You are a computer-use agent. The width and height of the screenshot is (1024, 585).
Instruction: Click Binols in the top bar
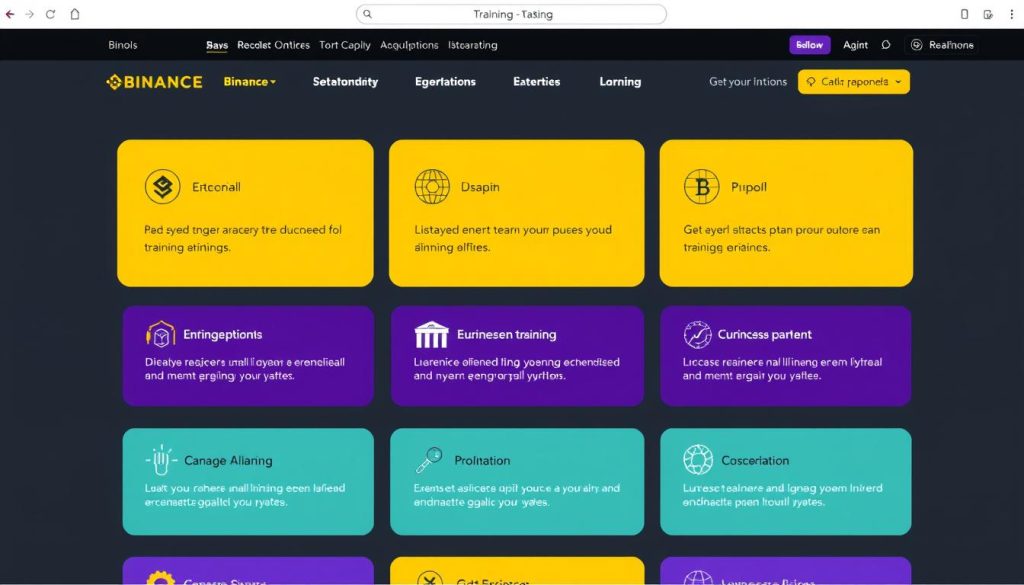(123, 45)
